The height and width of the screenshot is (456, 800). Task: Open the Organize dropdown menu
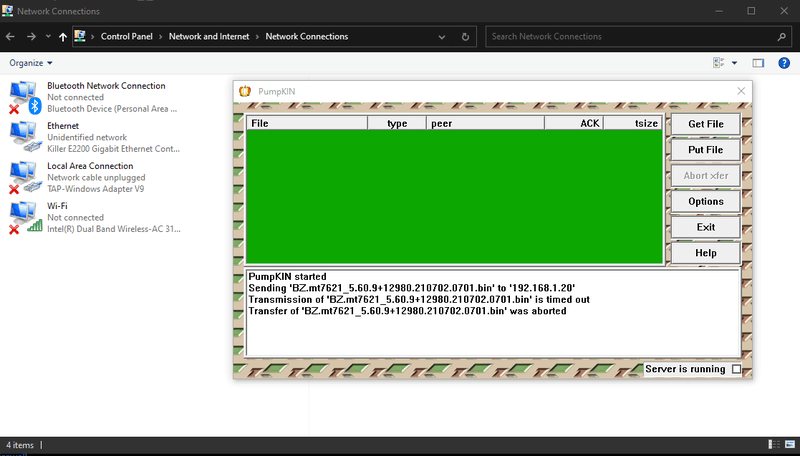[x=31, y=63]
